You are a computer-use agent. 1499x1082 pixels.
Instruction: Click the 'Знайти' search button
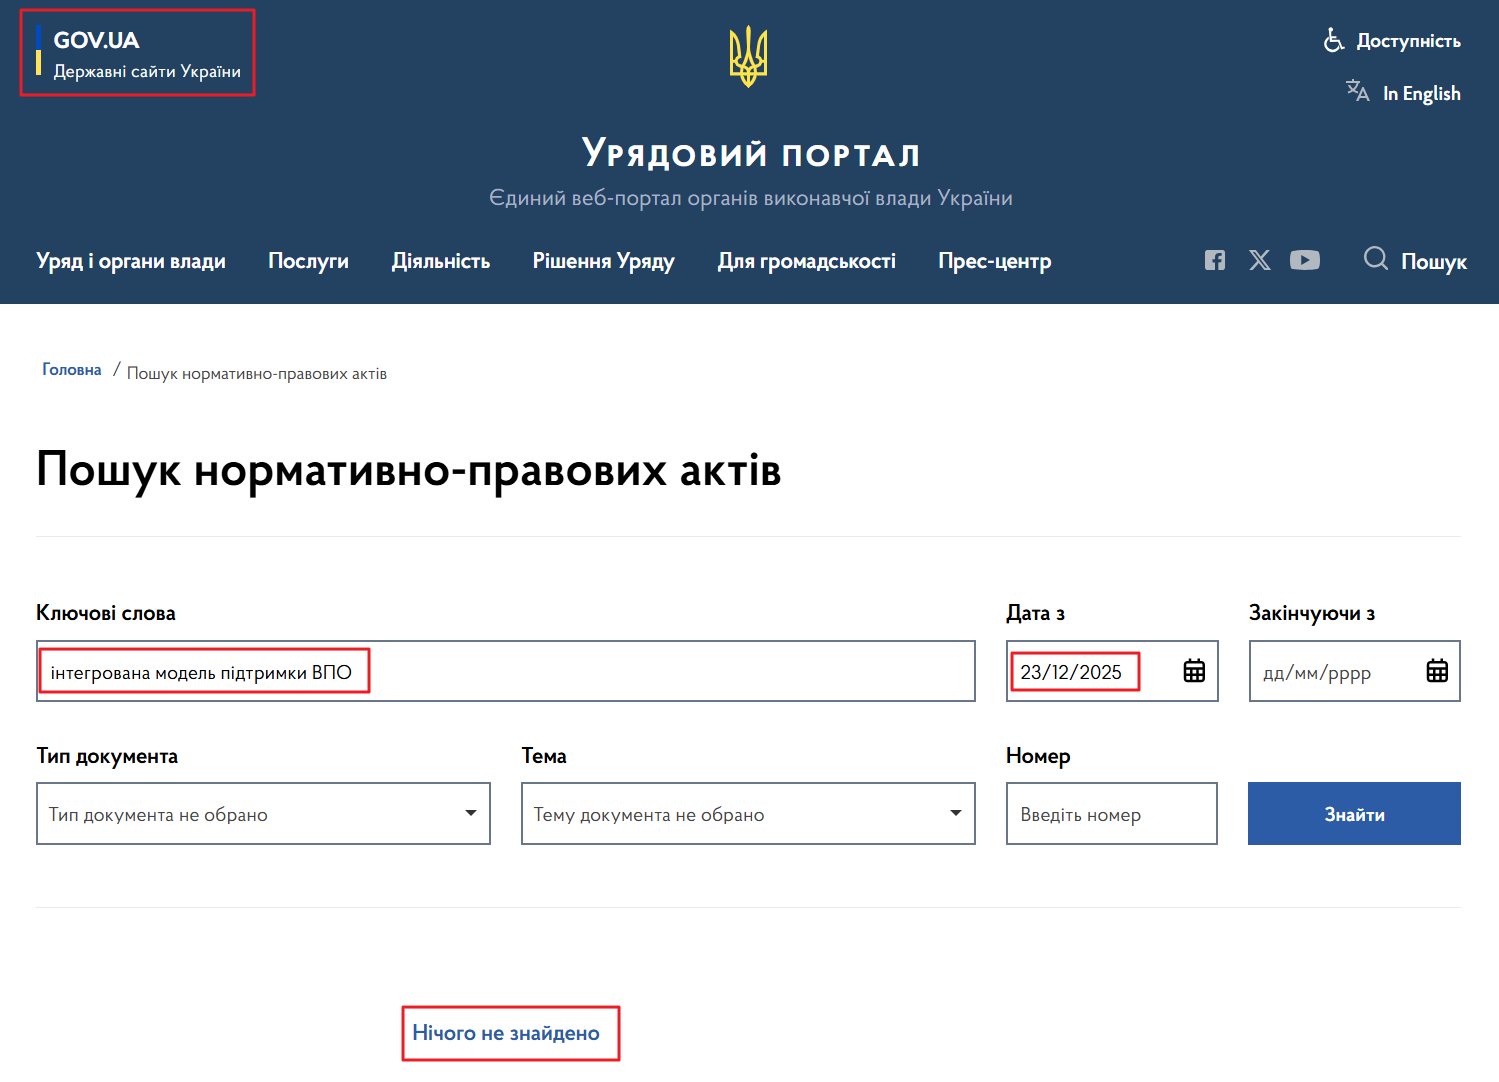[x=1354, y=814]
